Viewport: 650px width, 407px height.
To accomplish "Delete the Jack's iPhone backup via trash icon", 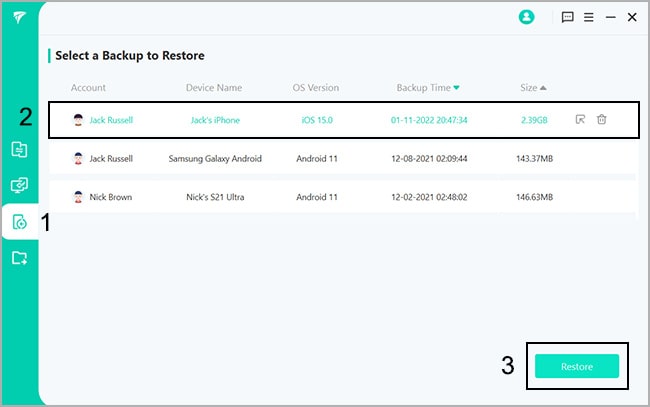I will [601, 120].
